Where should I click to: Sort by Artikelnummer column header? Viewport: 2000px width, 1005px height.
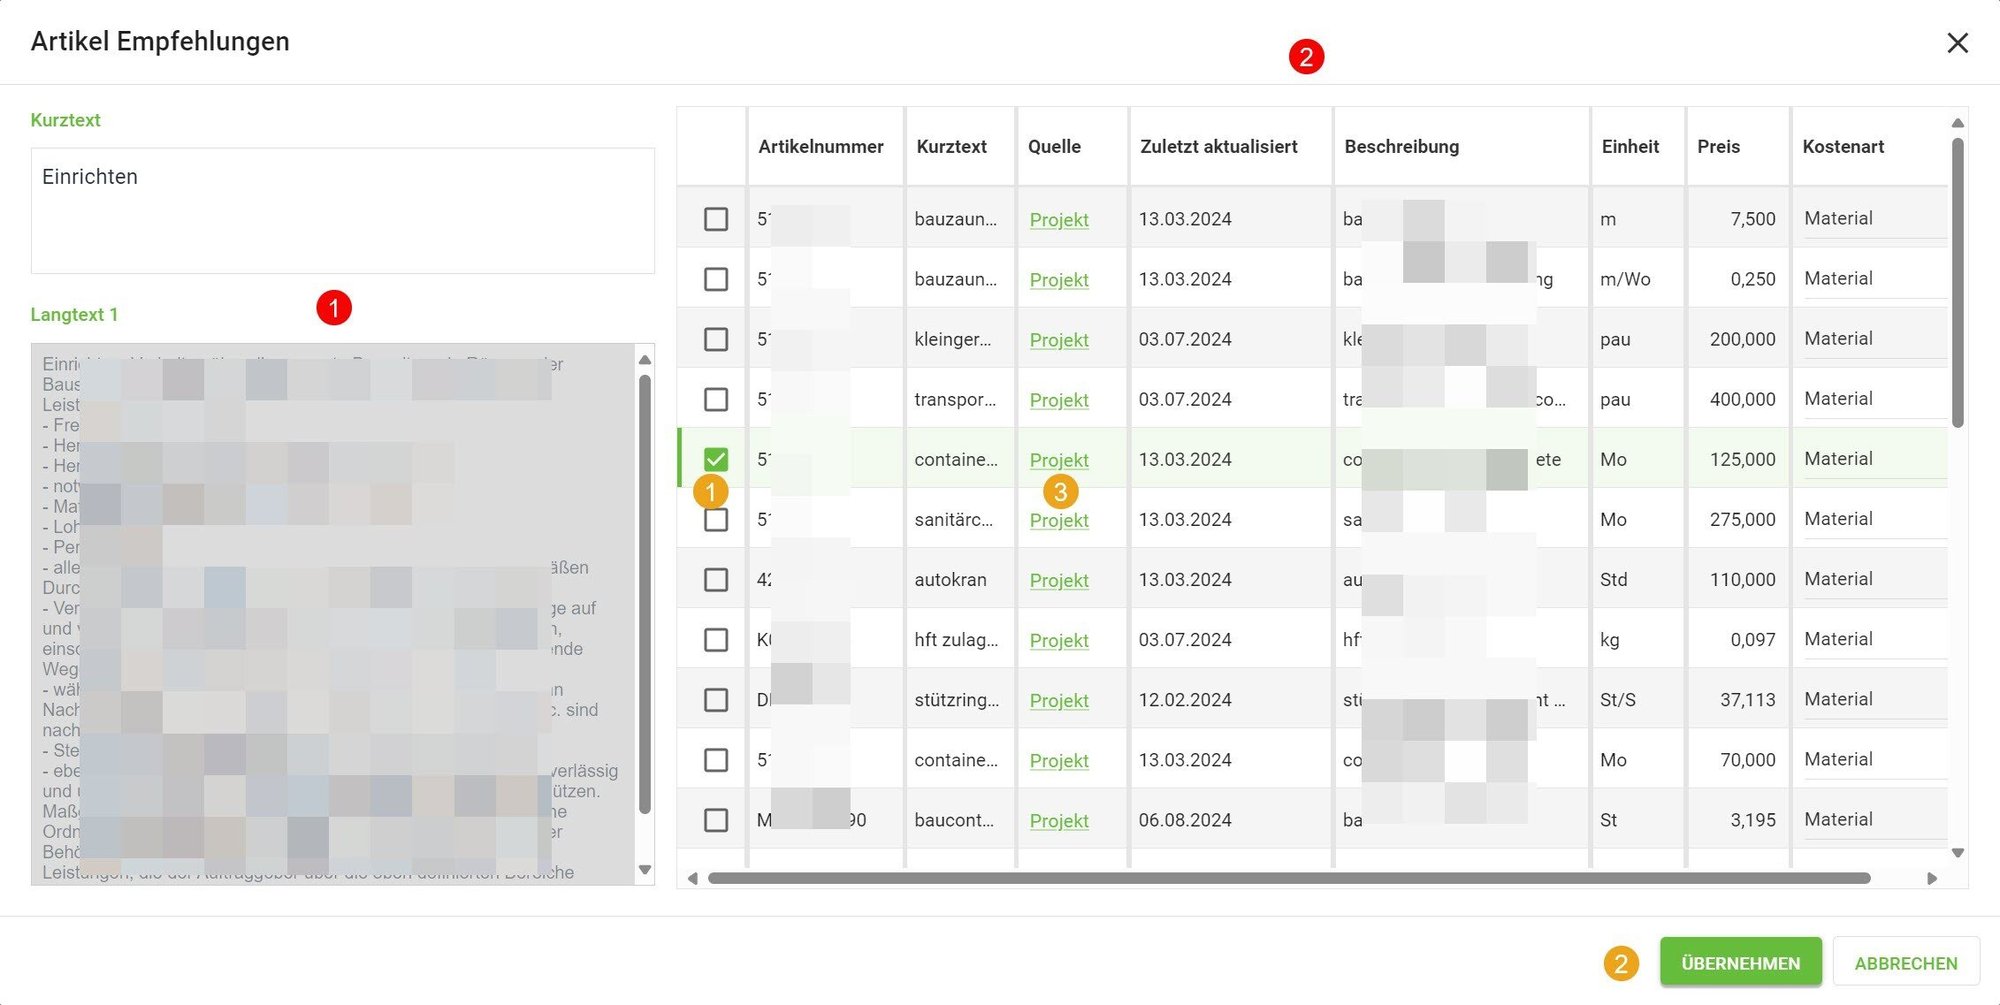[x=820, y=147]
